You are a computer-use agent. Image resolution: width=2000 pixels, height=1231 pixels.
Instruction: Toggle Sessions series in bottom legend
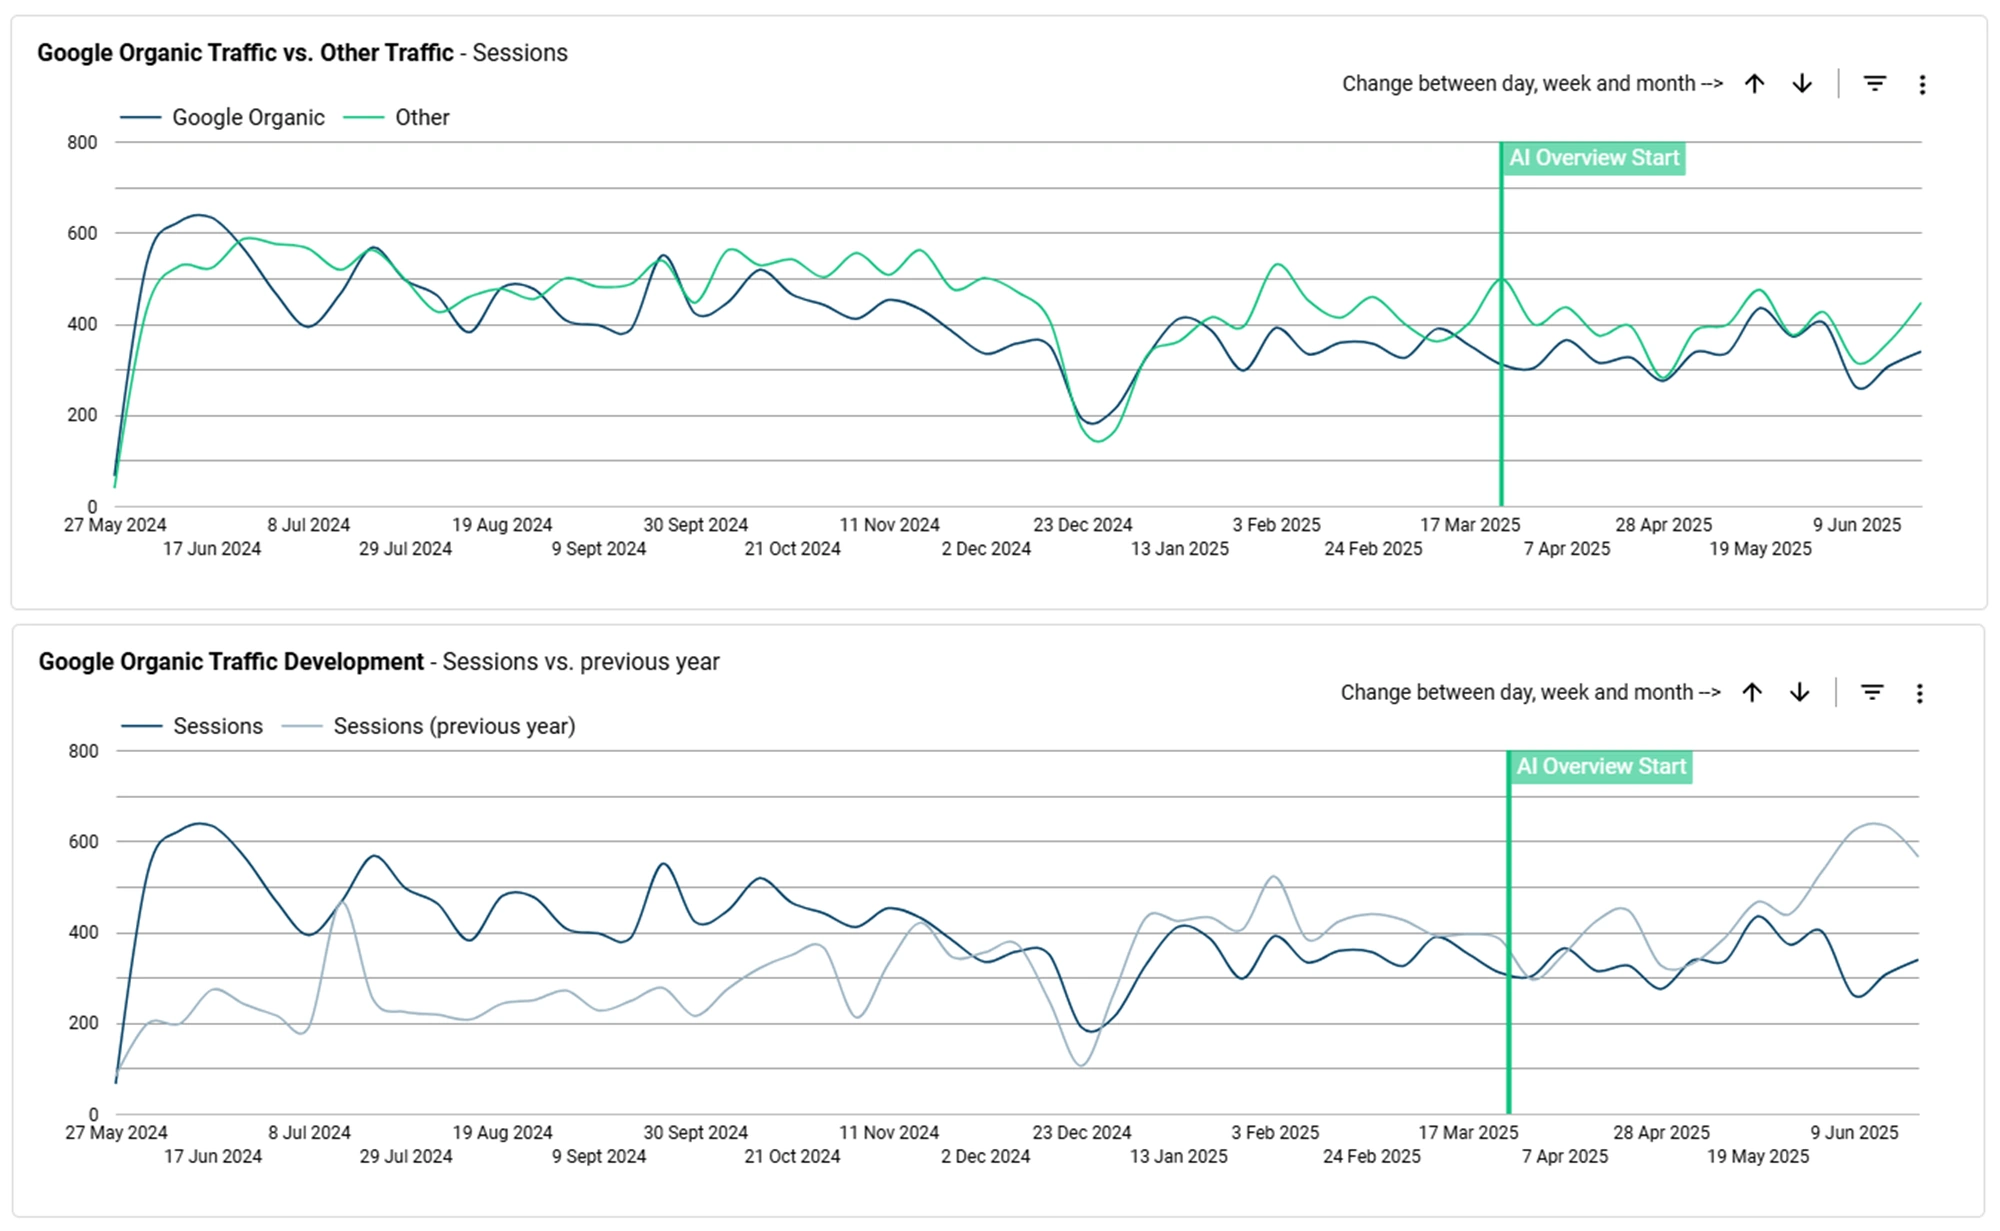point(217,726)
